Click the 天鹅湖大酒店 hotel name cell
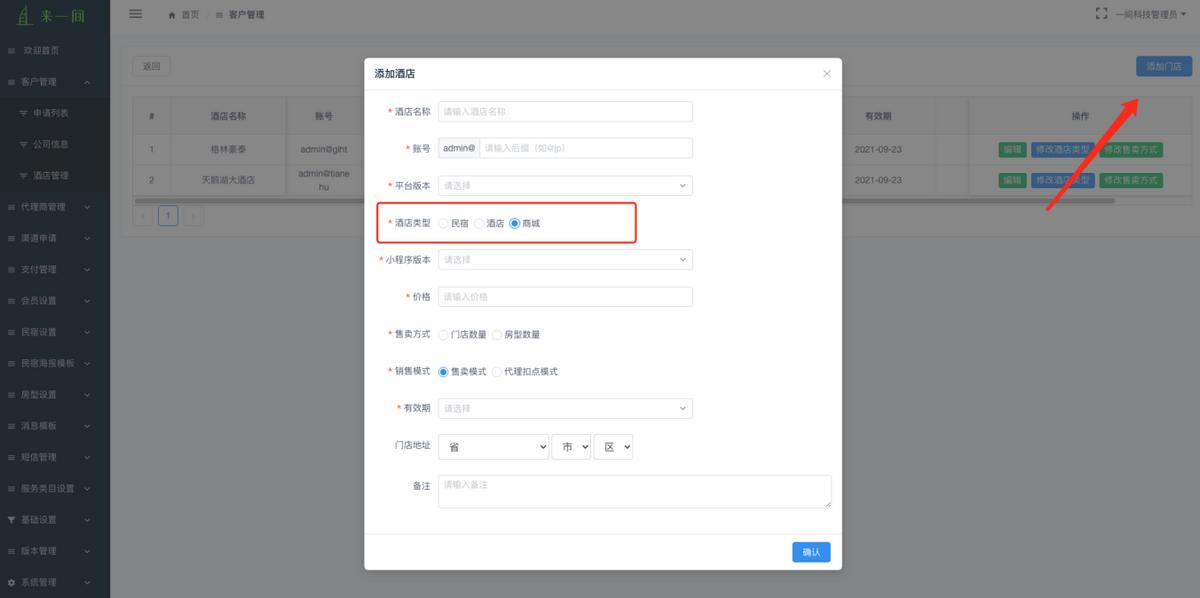This screenshot has height=598, width=1200. [228, 180]
